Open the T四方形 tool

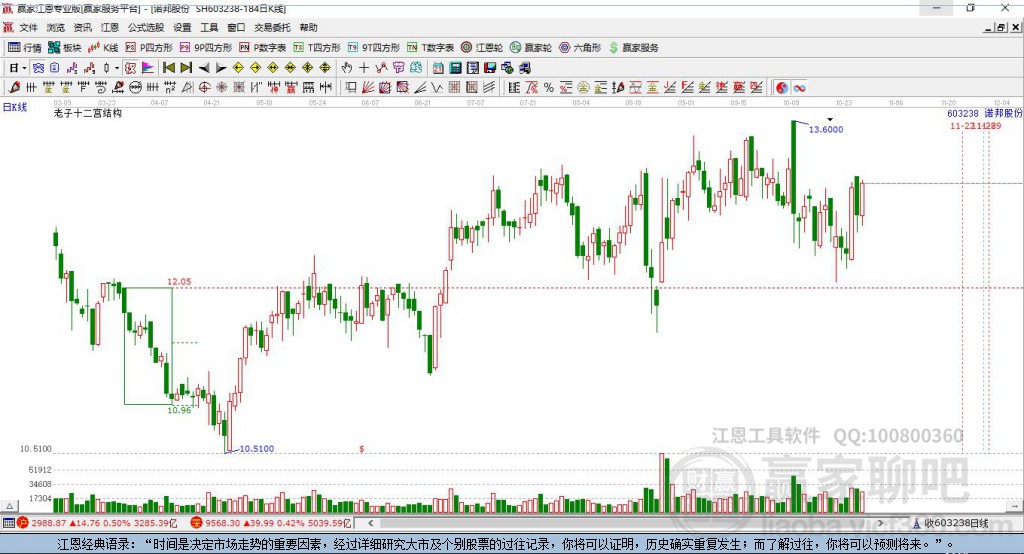[x=317, y=48]
